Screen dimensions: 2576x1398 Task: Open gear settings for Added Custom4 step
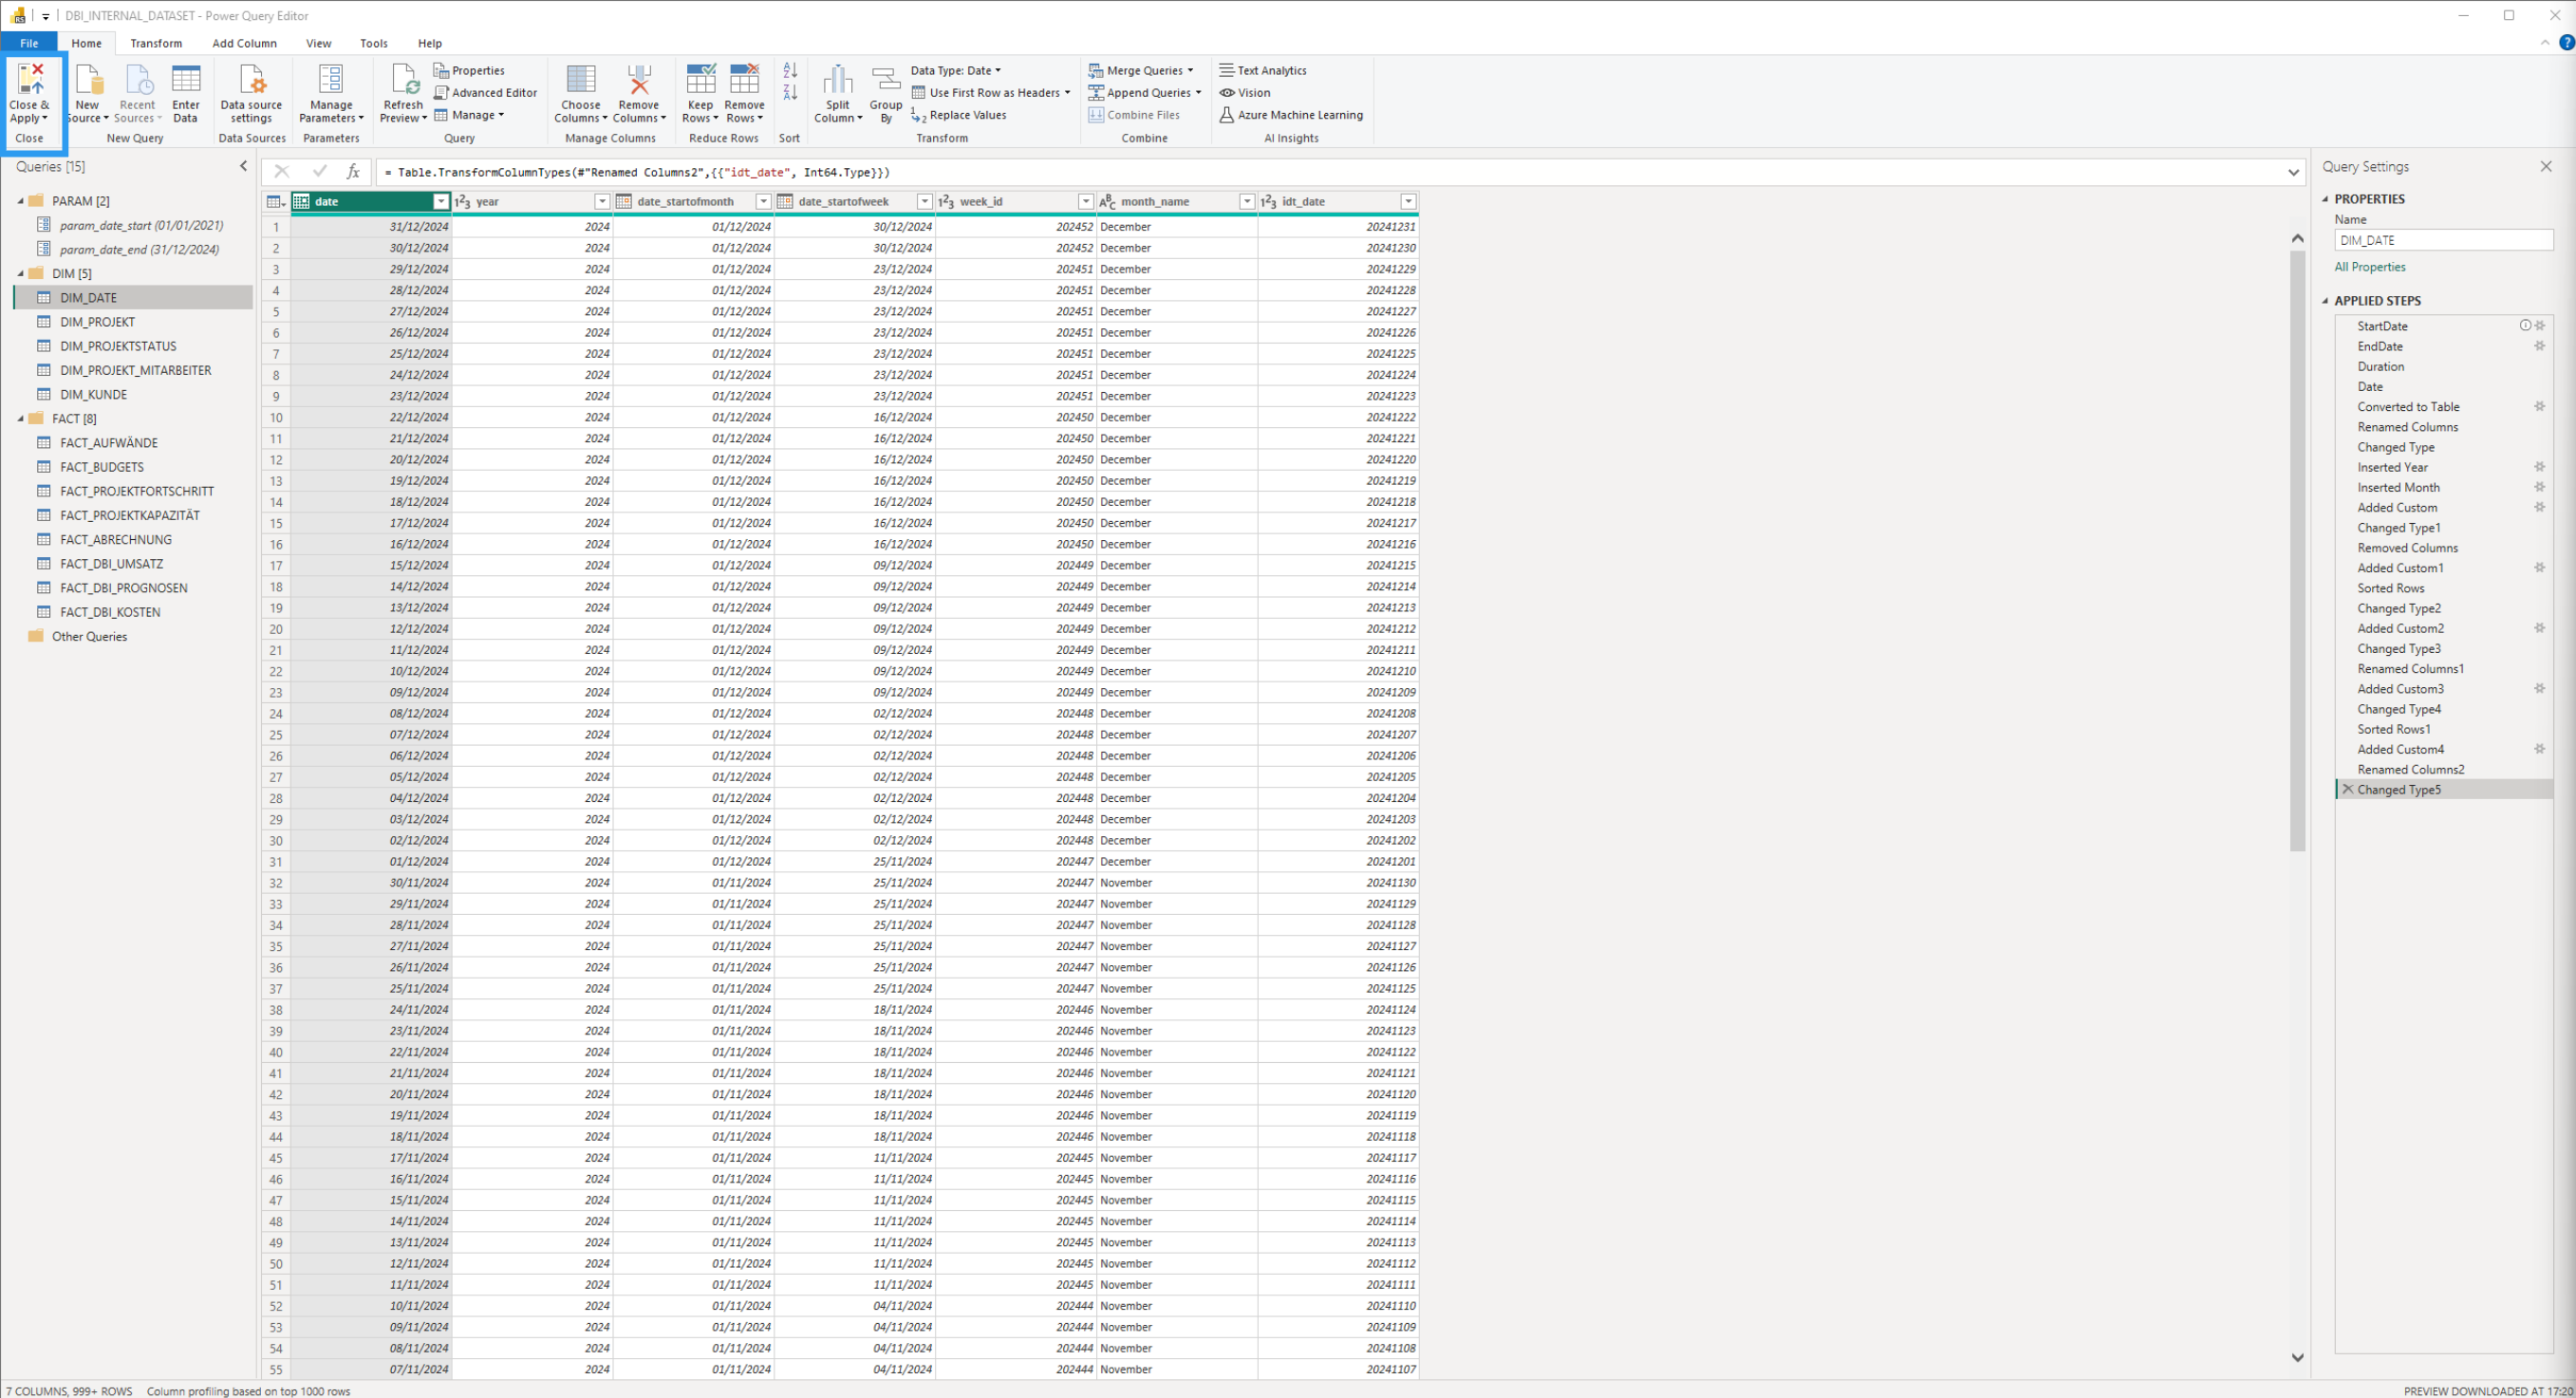coord(2539,749)
